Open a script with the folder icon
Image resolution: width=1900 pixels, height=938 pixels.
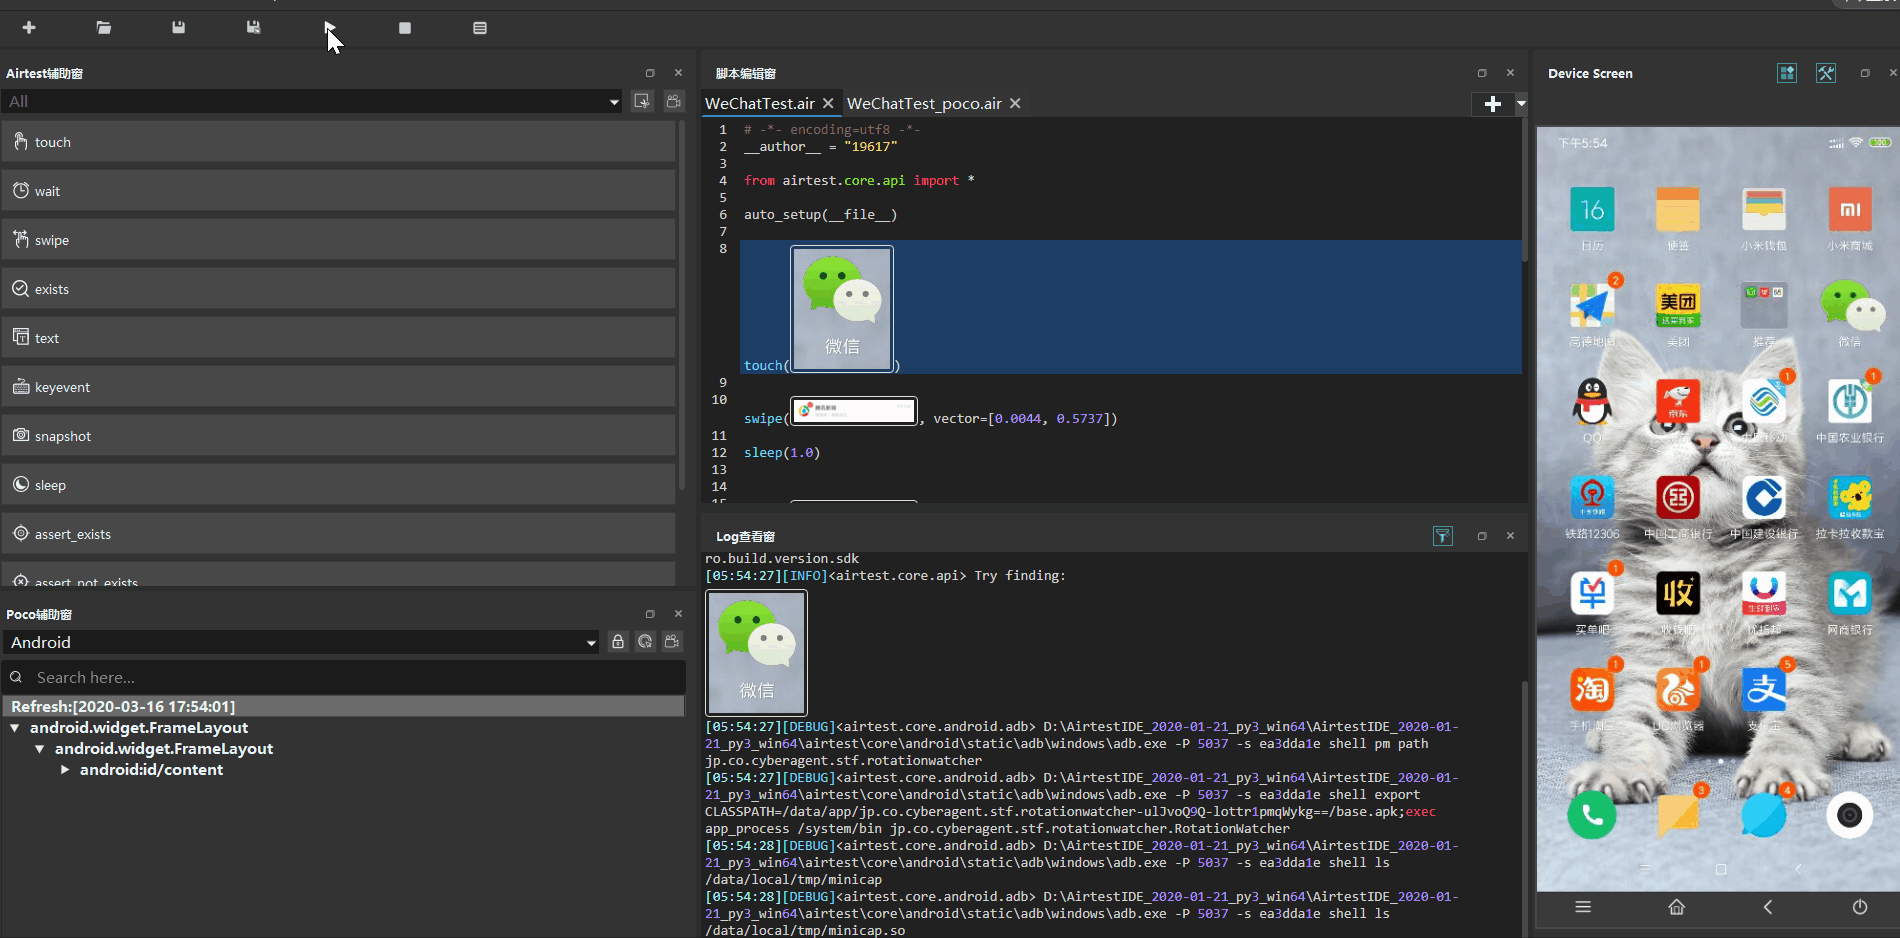104,28
